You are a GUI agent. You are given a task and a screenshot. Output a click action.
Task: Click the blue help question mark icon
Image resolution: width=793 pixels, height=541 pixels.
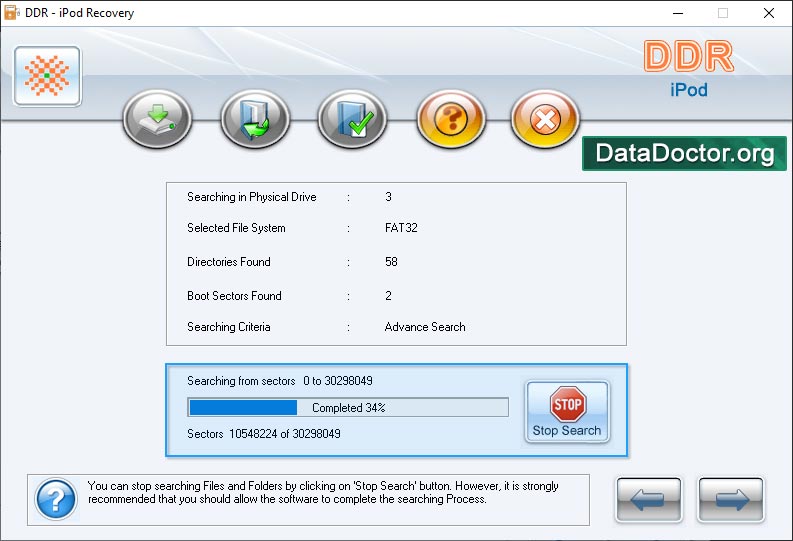56,500
